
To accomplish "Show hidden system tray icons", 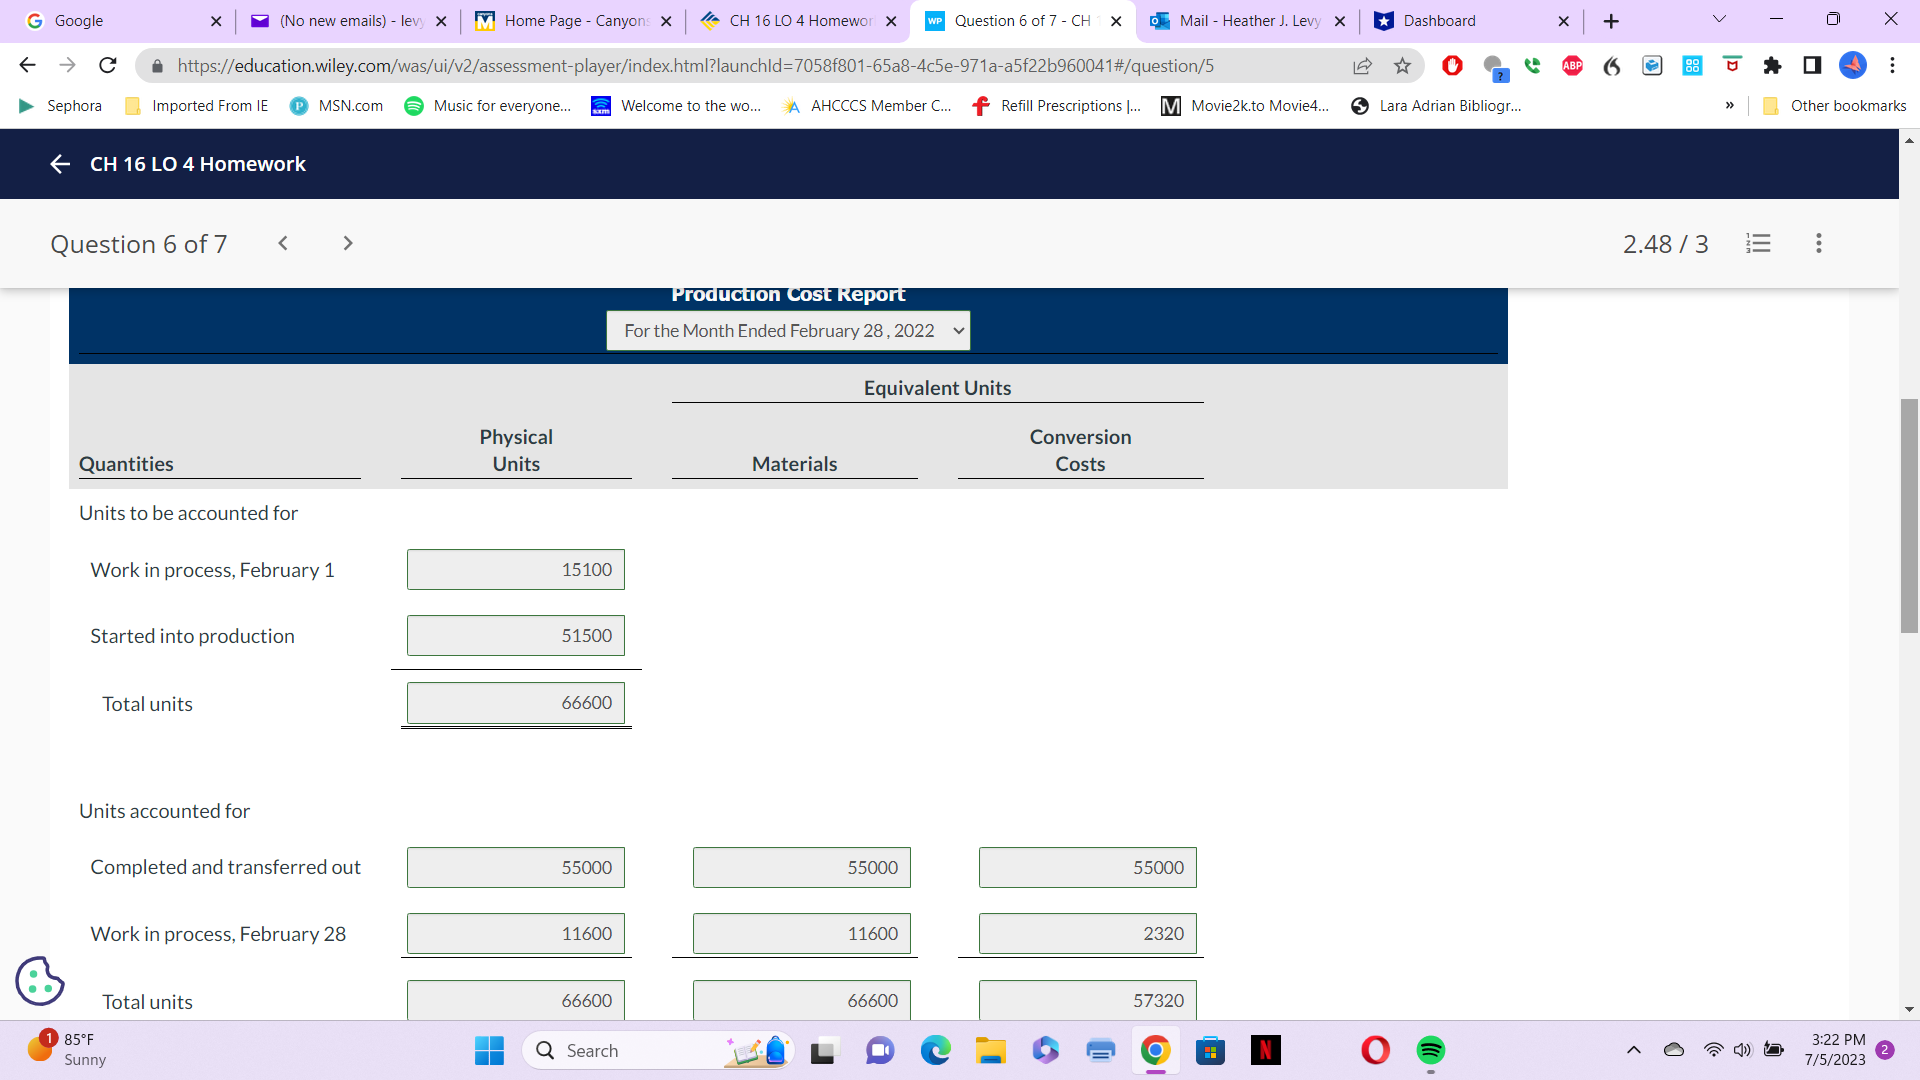I will coord(1634,1050).
